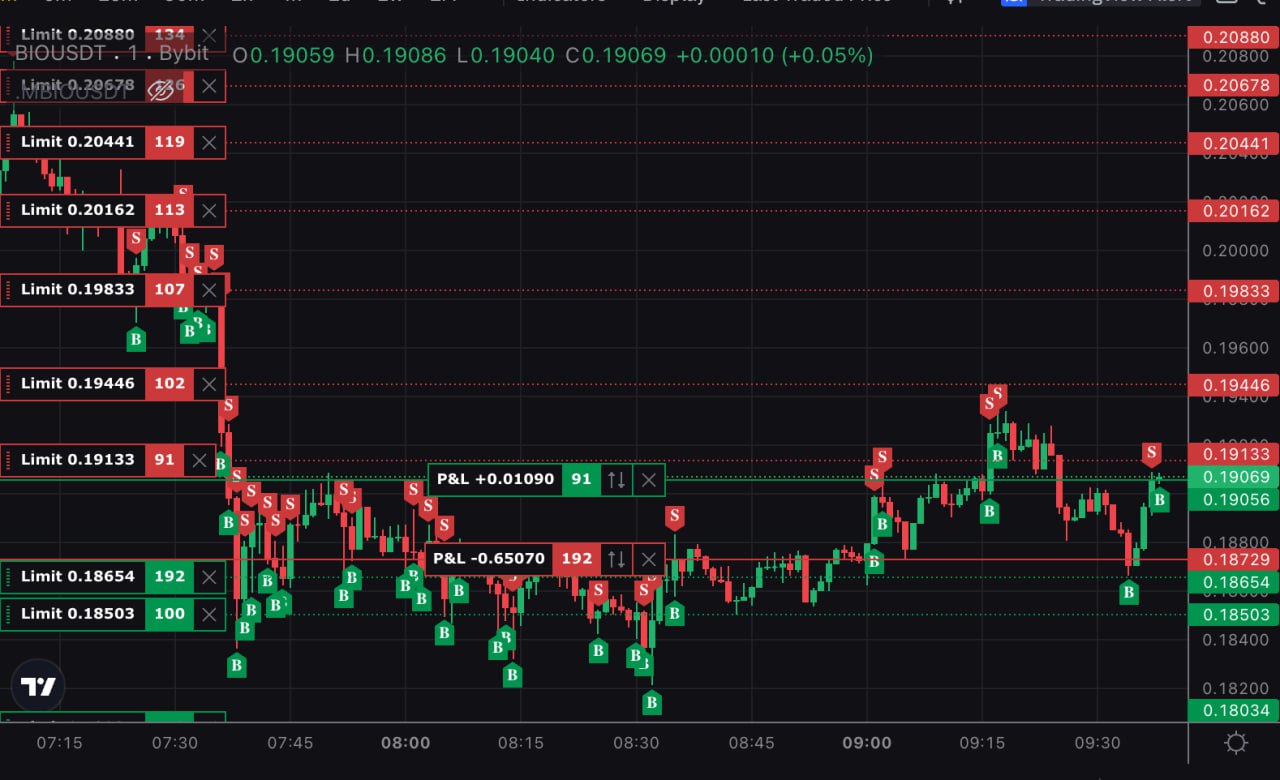Cancel the Limit 0.20441 order

click(x=208, y=143)
